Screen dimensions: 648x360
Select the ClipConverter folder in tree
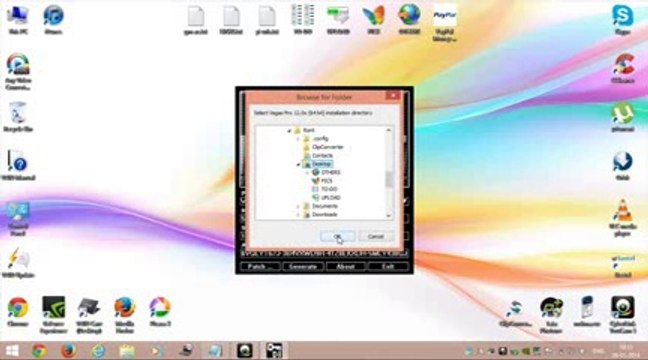coord(327,147)
